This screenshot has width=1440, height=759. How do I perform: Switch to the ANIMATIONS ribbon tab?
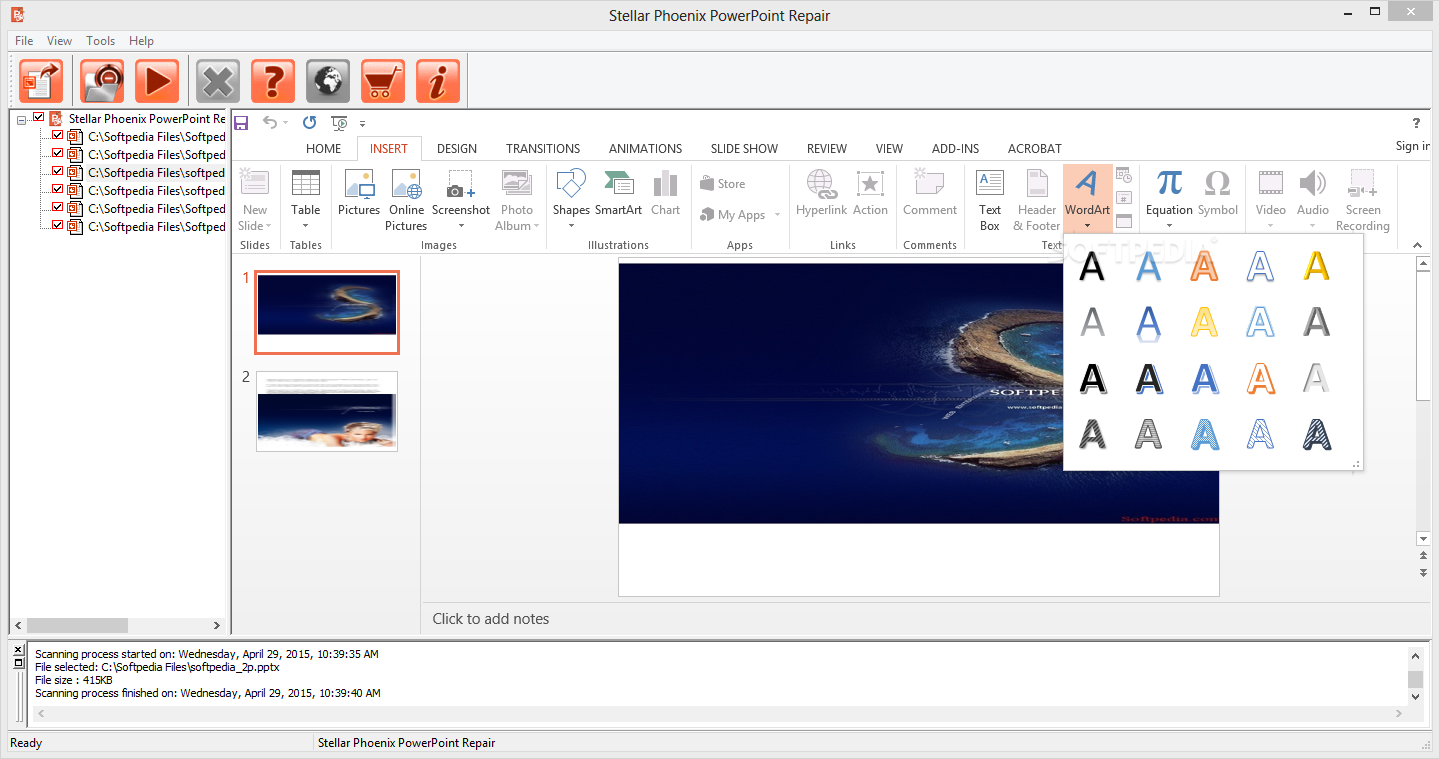pos(645,148)
